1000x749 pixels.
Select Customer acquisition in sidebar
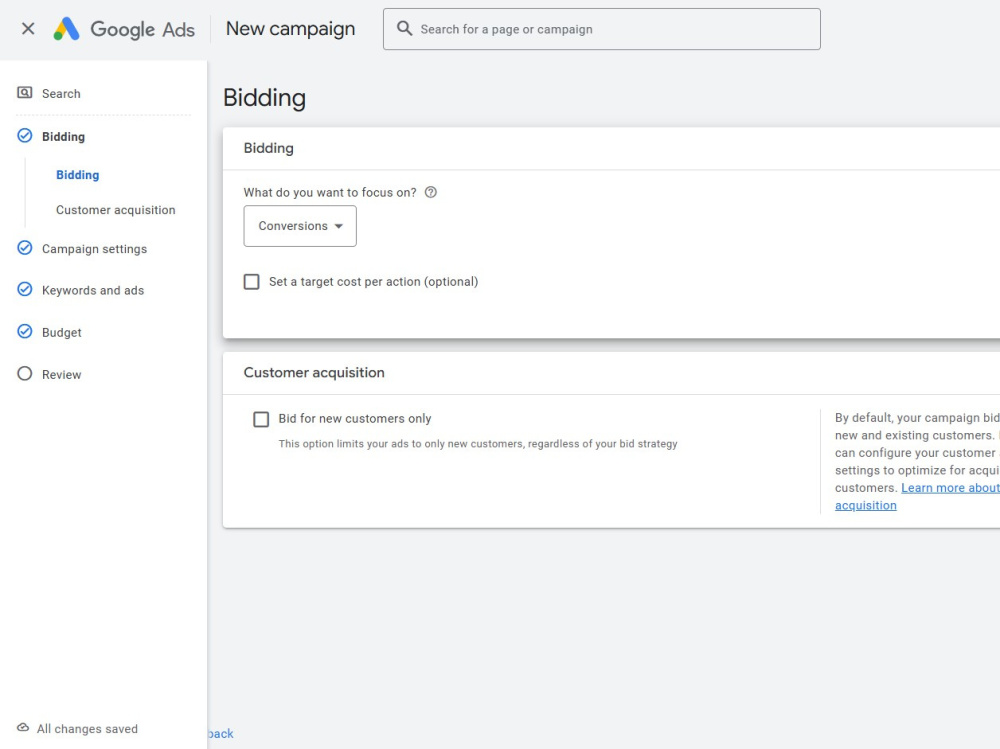(115, 210)
